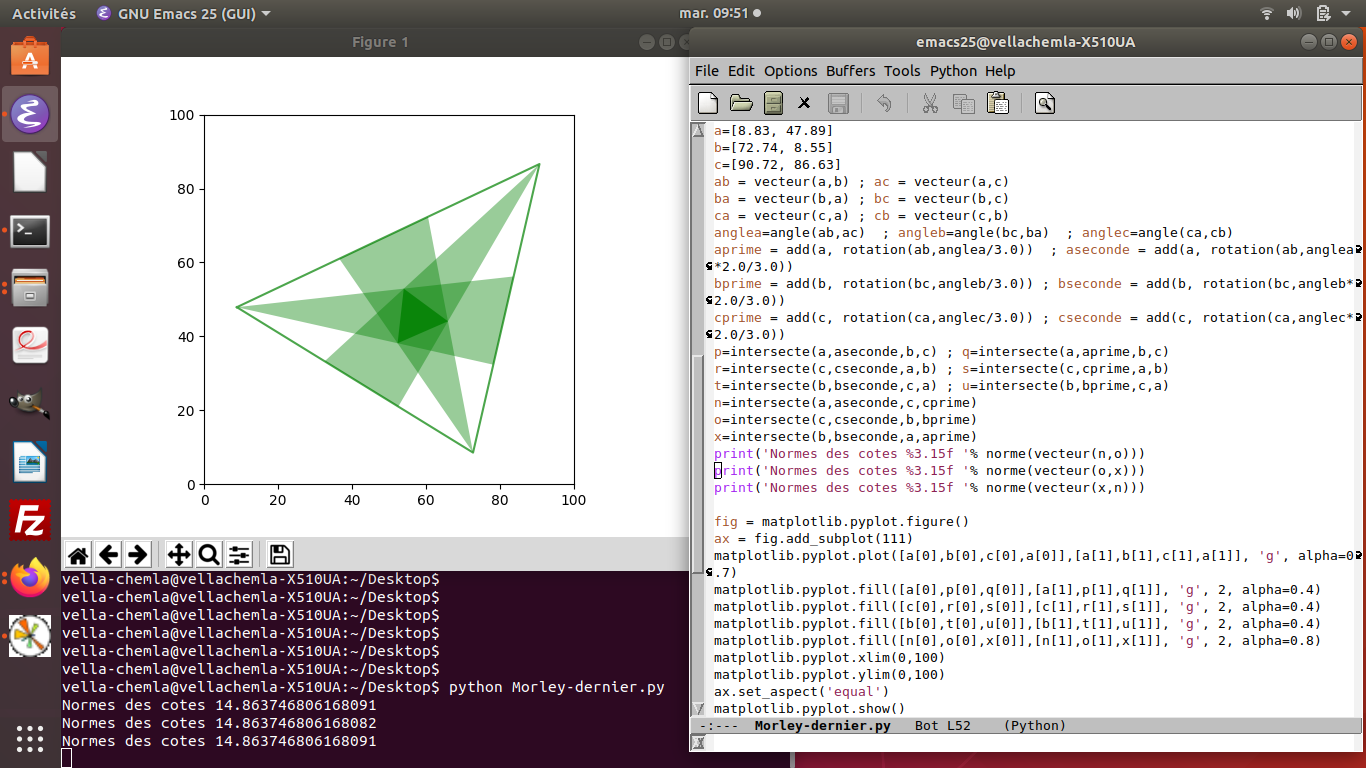The image size is (1366, 768).
Task: Launch FileZilla from the dock
Action: pyautogui.click(x=30, y=521)
